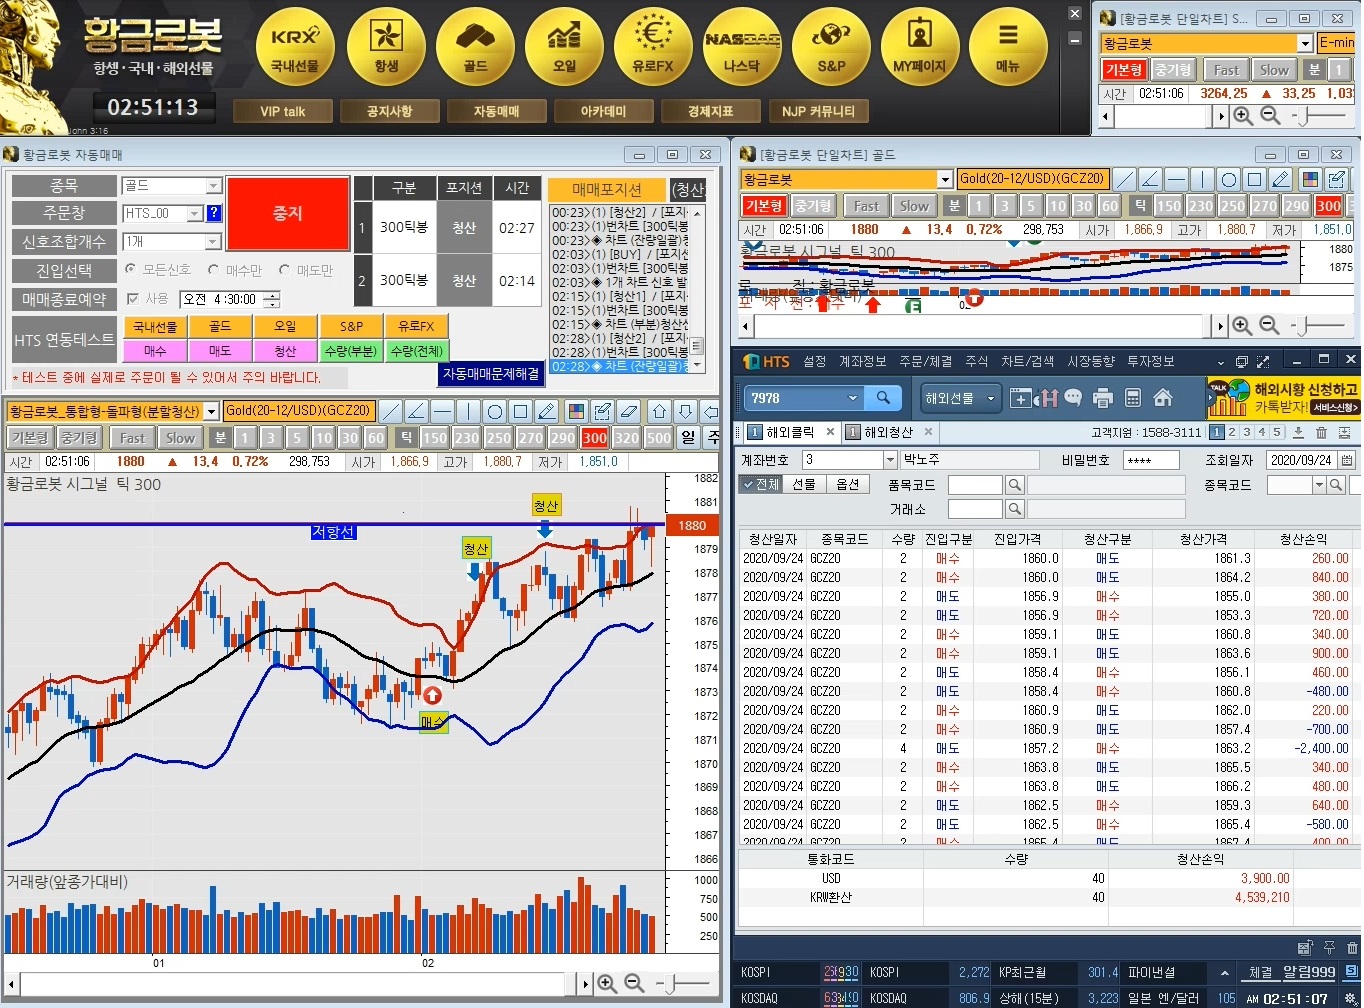Expand the 종목코드 dropdown in HTS
The height and width of the screenshot is (1008, 1364).
click(x=1319, y=485)
